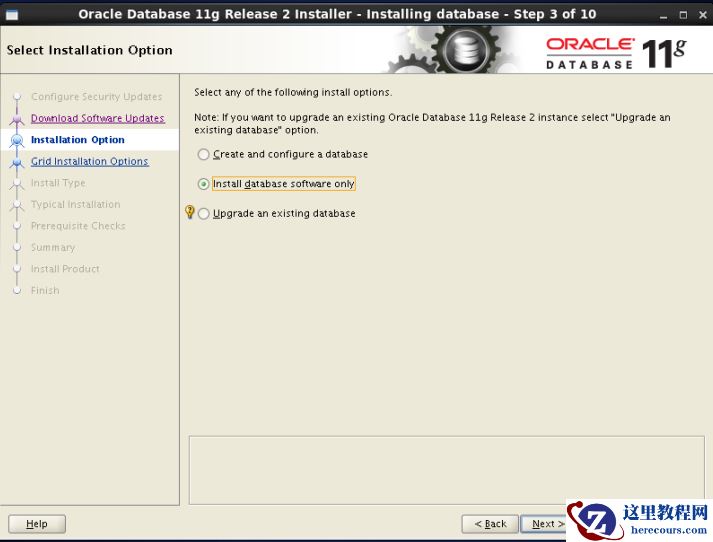Image resolution: width=713 pixels, height=542 pixels.
Task: Click the Typical Installation step label
Action: tap(75, 204)
